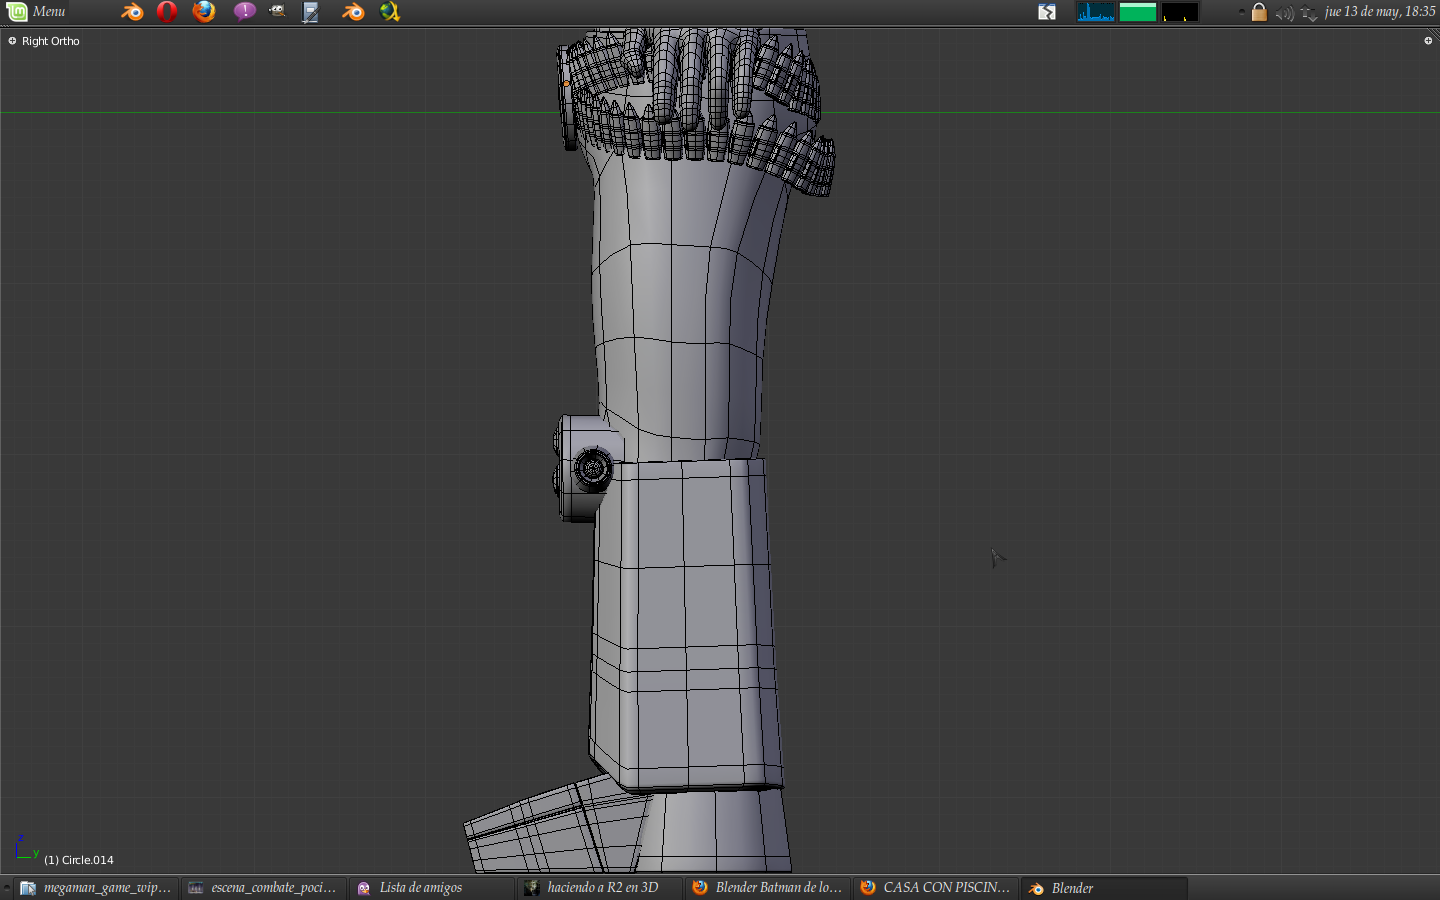Click the panel handle left of megaman_game_wip

7,888
